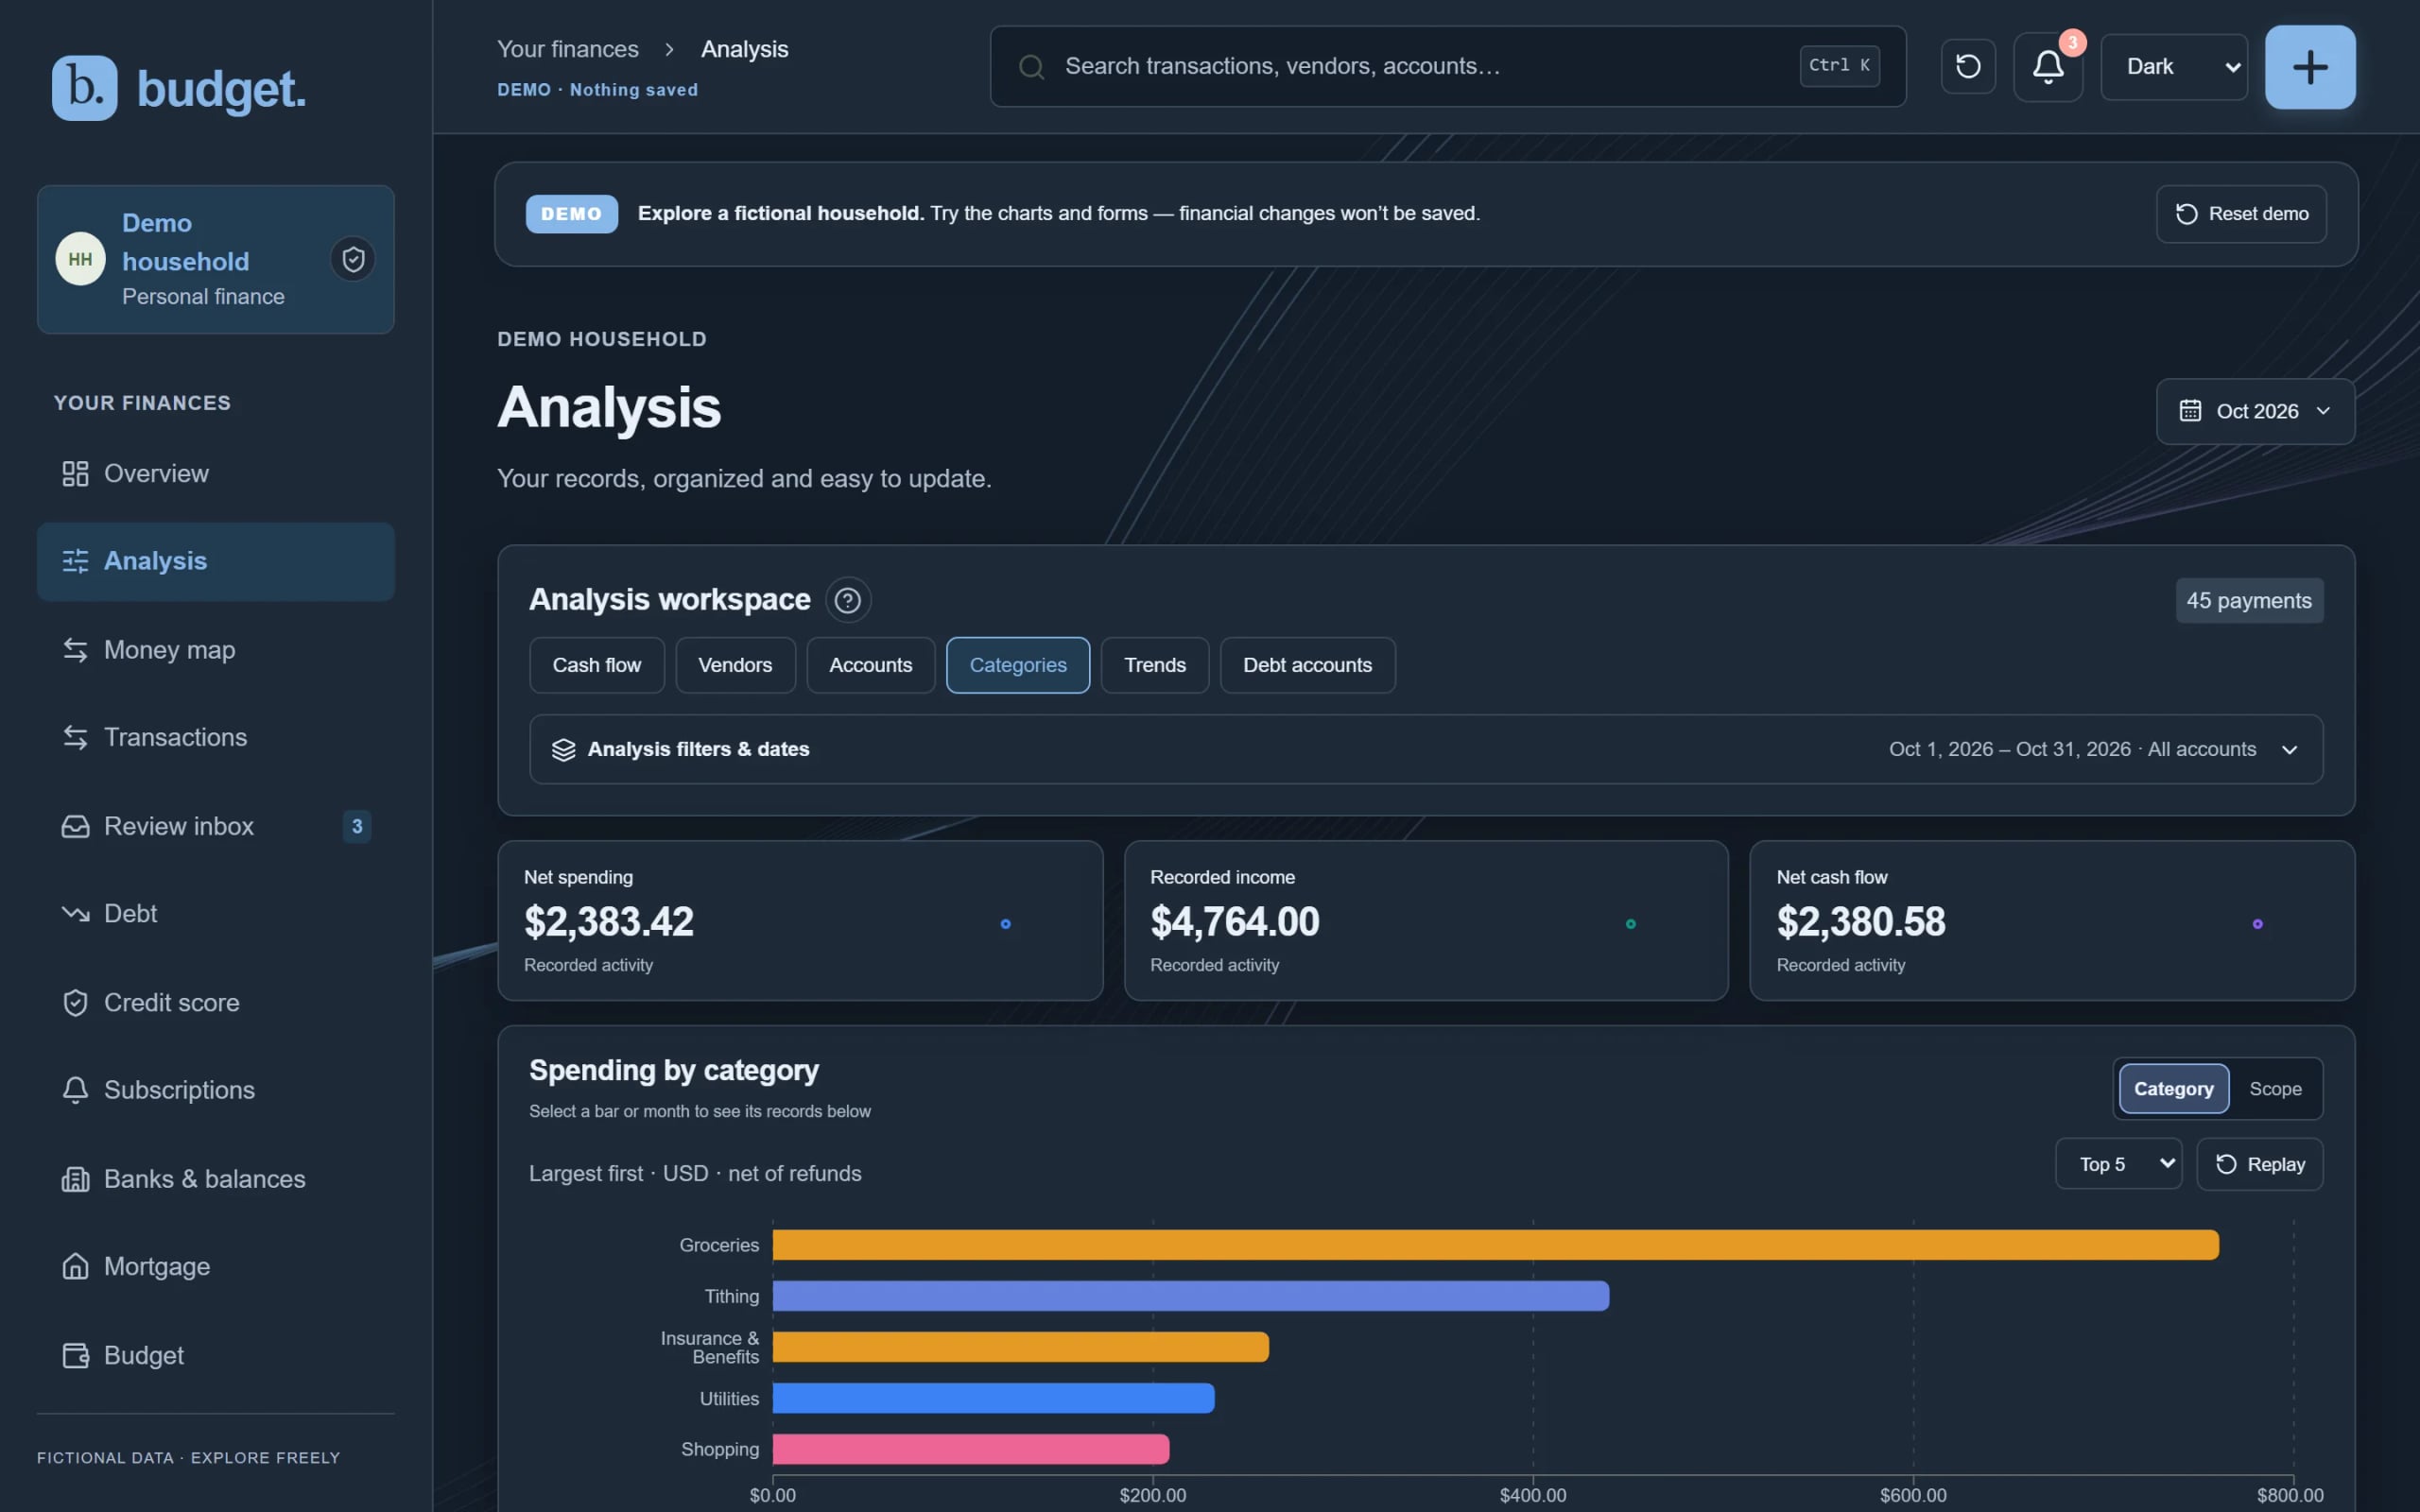Click the Net spending blue dot indicator
Image resolution: width=2420 pixels, height=1512 pixels.
tap(1005, 924)
